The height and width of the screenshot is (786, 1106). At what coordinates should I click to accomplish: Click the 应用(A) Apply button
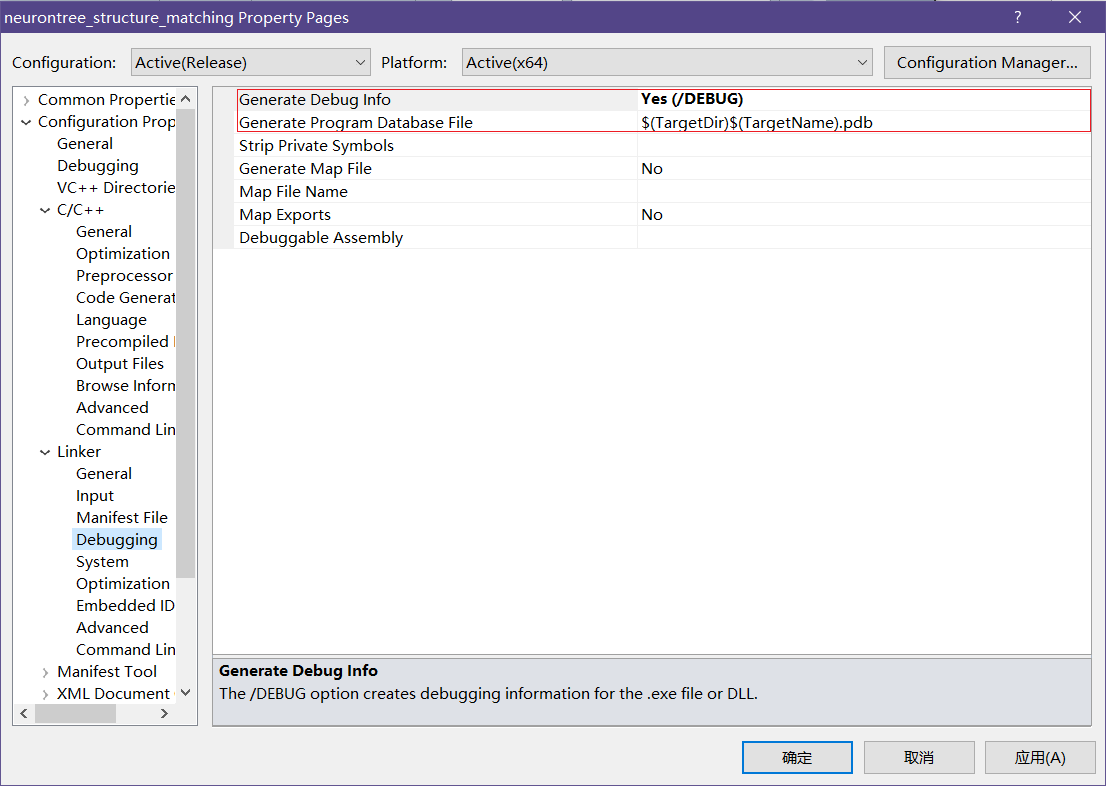tap(1039, 757)
